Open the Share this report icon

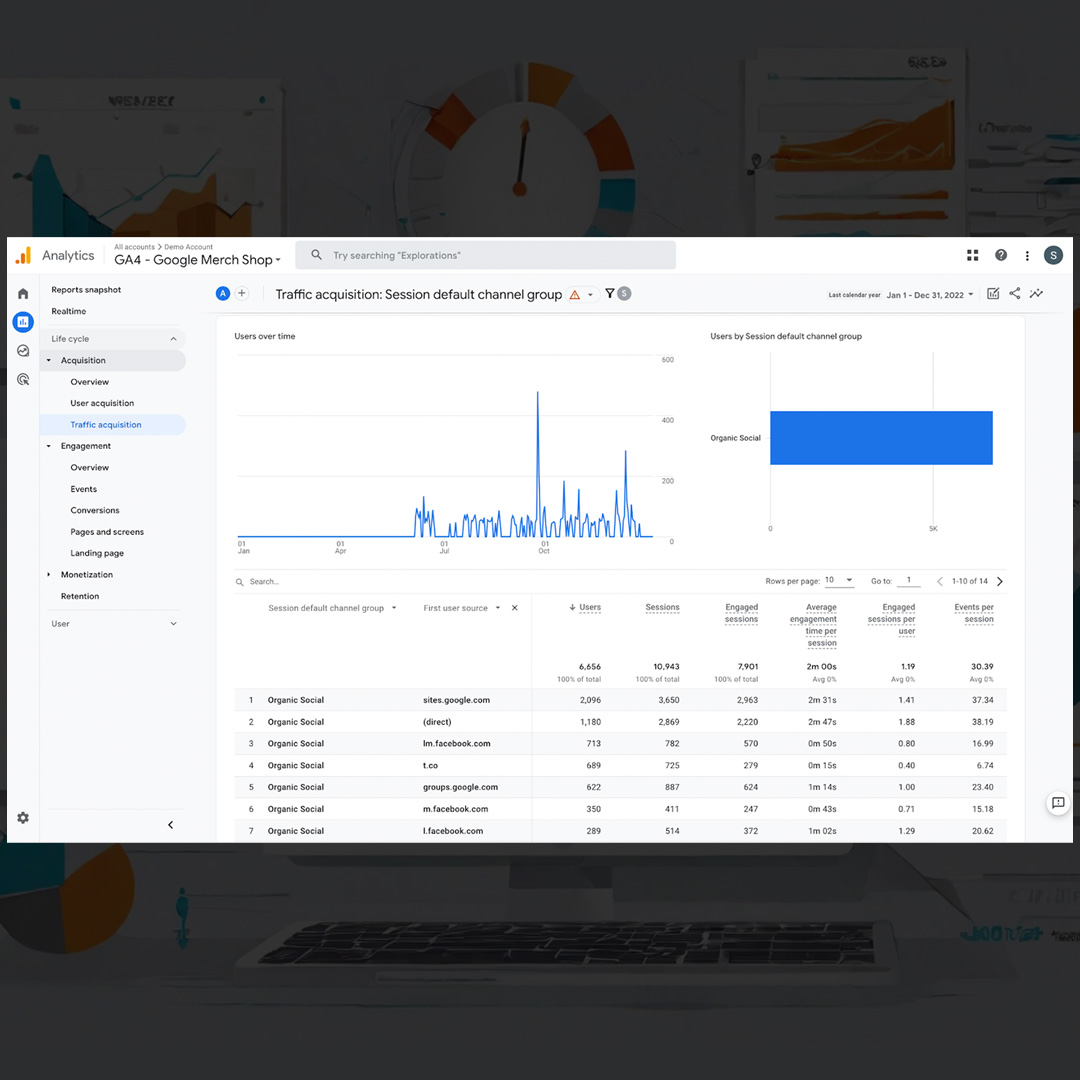click(x=1014, y=293)
